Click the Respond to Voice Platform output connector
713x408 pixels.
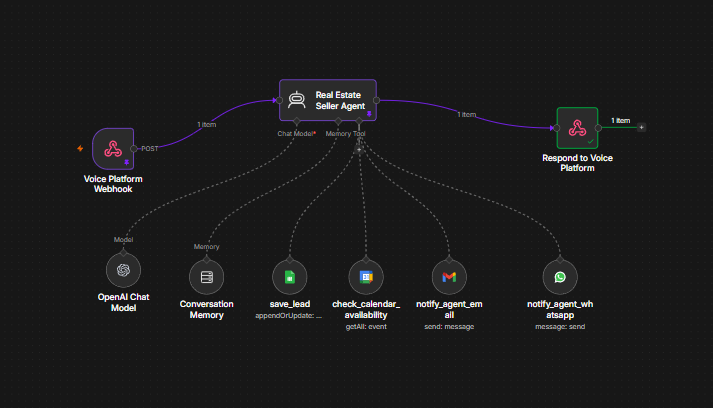(x=598, y=128)
